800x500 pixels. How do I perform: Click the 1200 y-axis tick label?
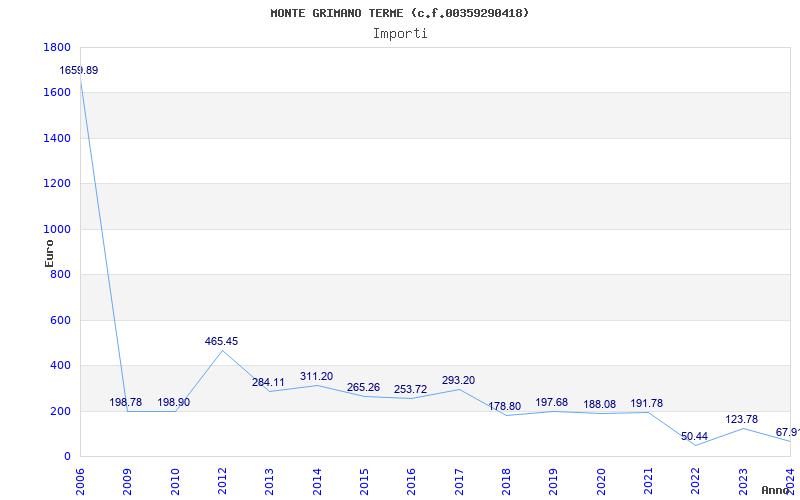pyautogui.click(x=57, y=184)
